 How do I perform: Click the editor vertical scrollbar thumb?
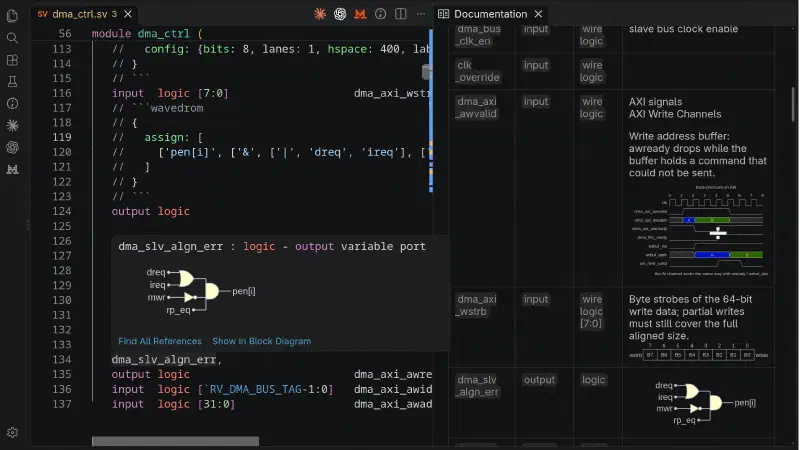pos(427,72)
